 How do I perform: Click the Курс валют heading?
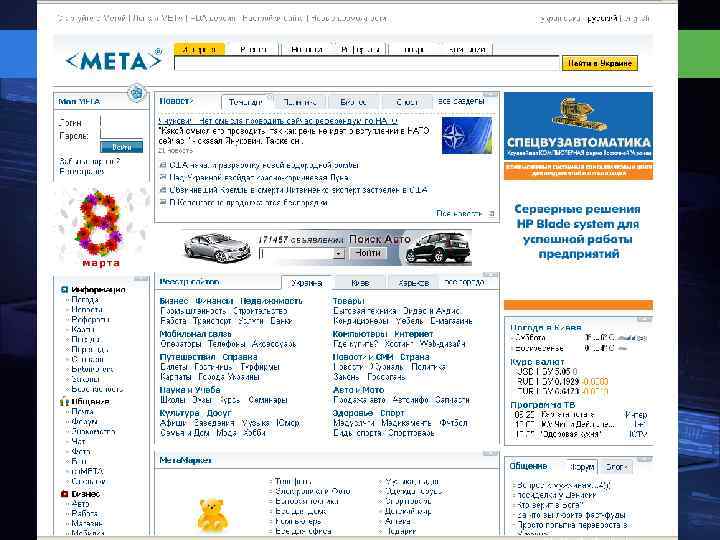click(x=537, y=362)
